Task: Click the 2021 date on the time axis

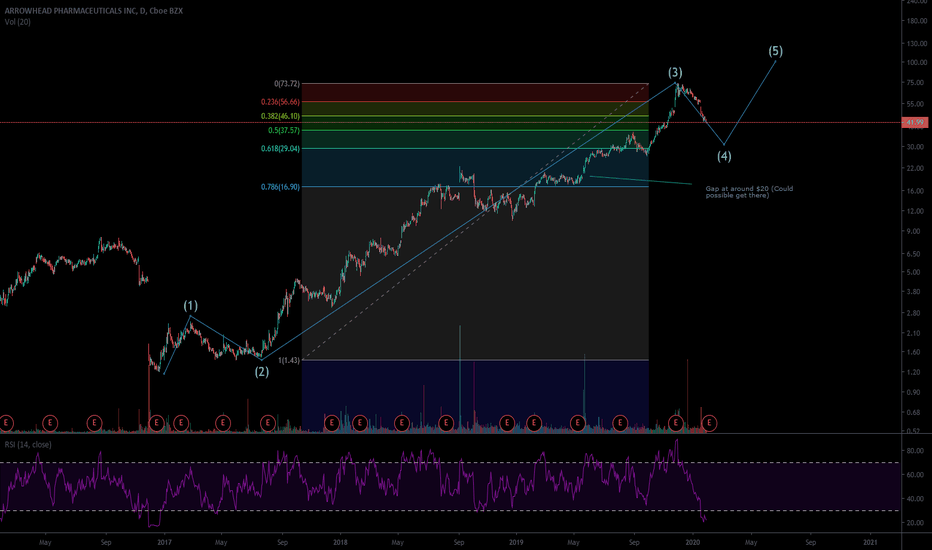Action: point(870,542)
